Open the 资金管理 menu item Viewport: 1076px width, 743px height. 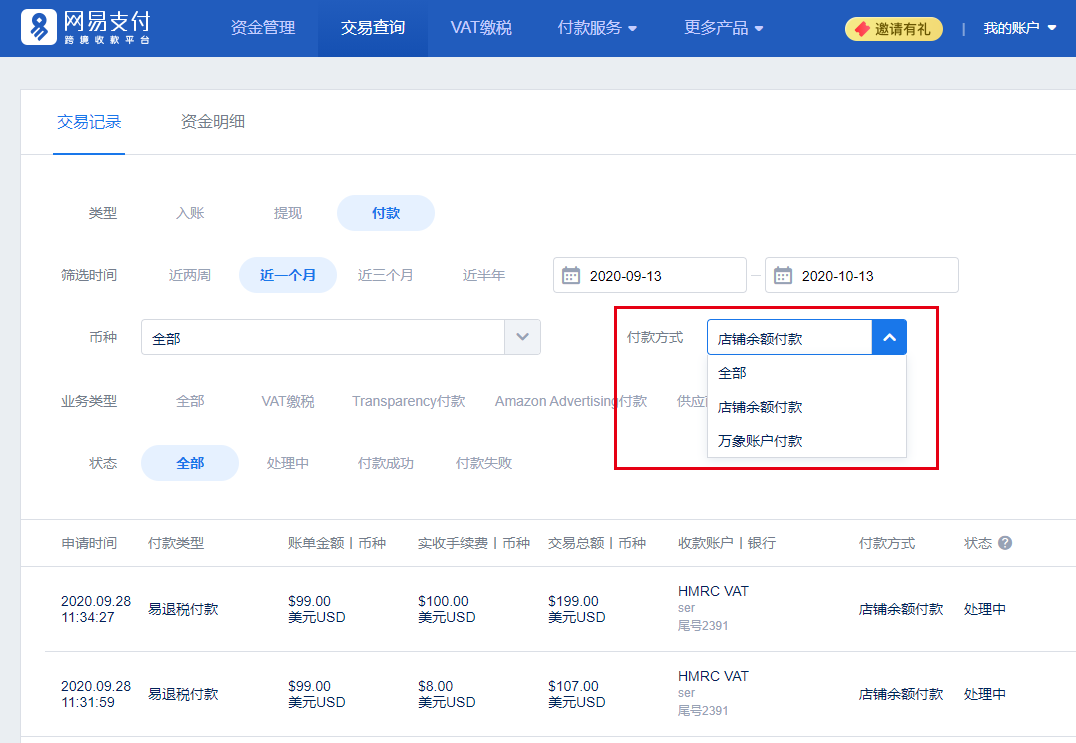[x=264, y=28]
